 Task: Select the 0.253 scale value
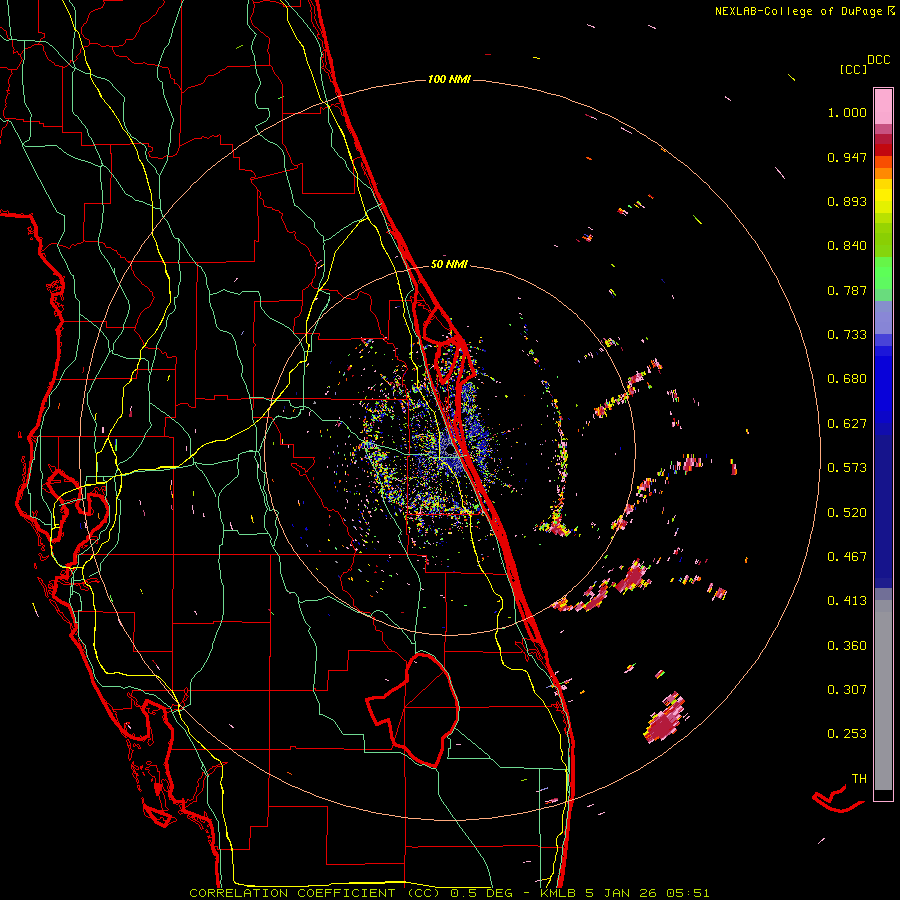pos(847,734)
